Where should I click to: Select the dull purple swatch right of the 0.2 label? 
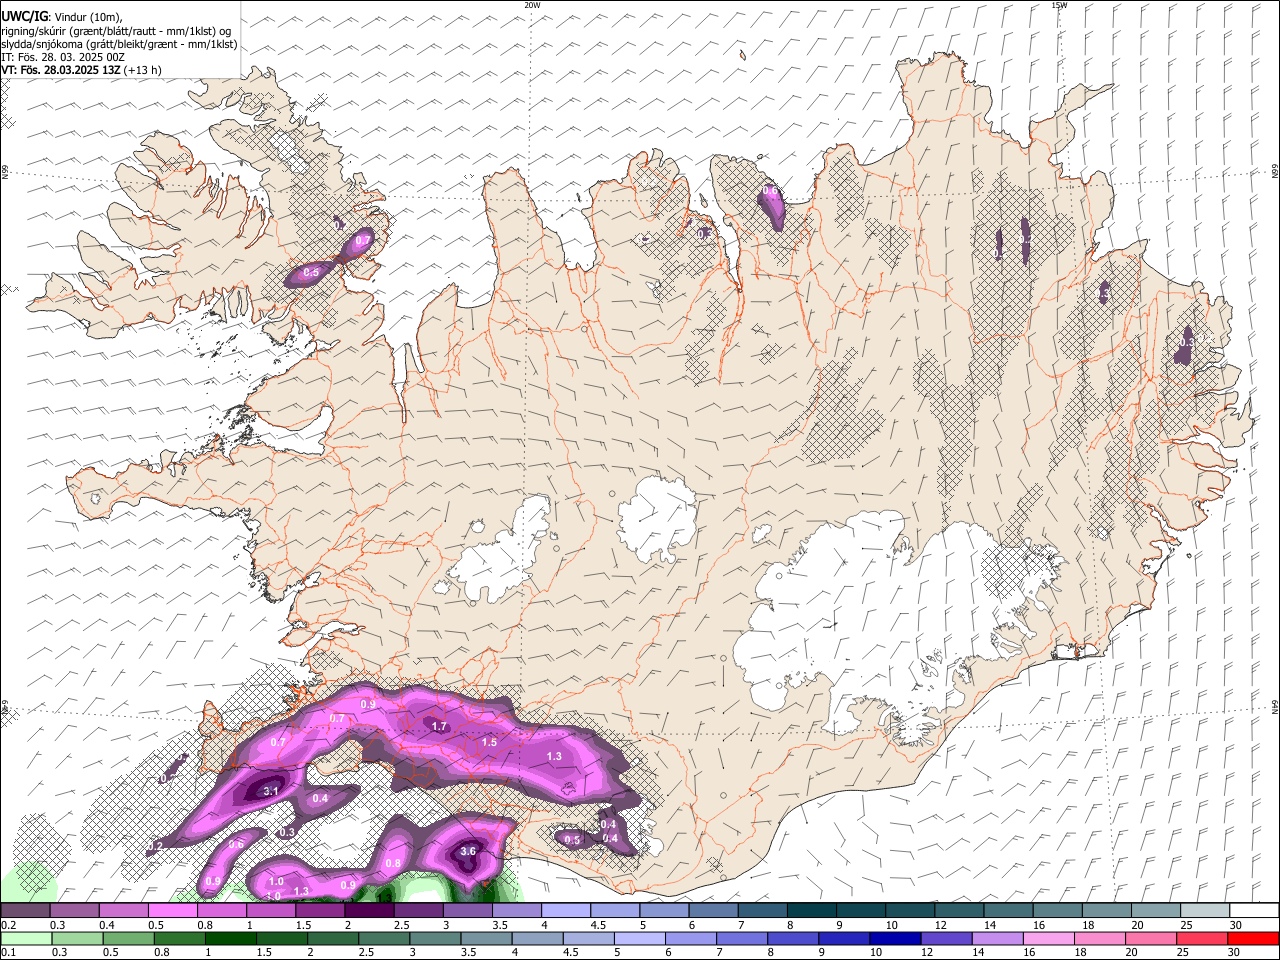point(25,910)
